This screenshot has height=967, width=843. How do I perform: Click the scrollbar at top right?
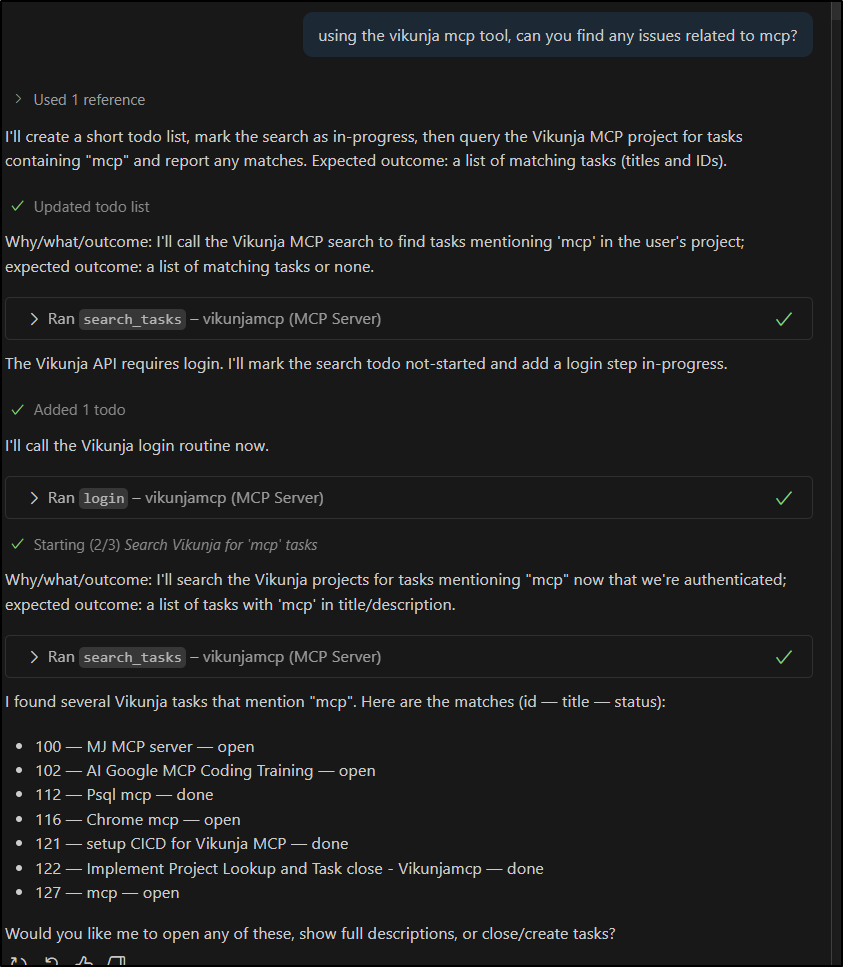[x=834, y=12]
